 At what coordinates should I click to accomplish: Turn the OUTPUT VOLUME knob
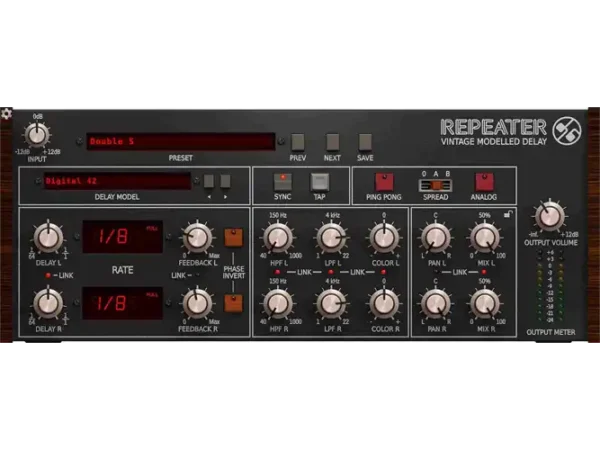click(x=550, y=217)
